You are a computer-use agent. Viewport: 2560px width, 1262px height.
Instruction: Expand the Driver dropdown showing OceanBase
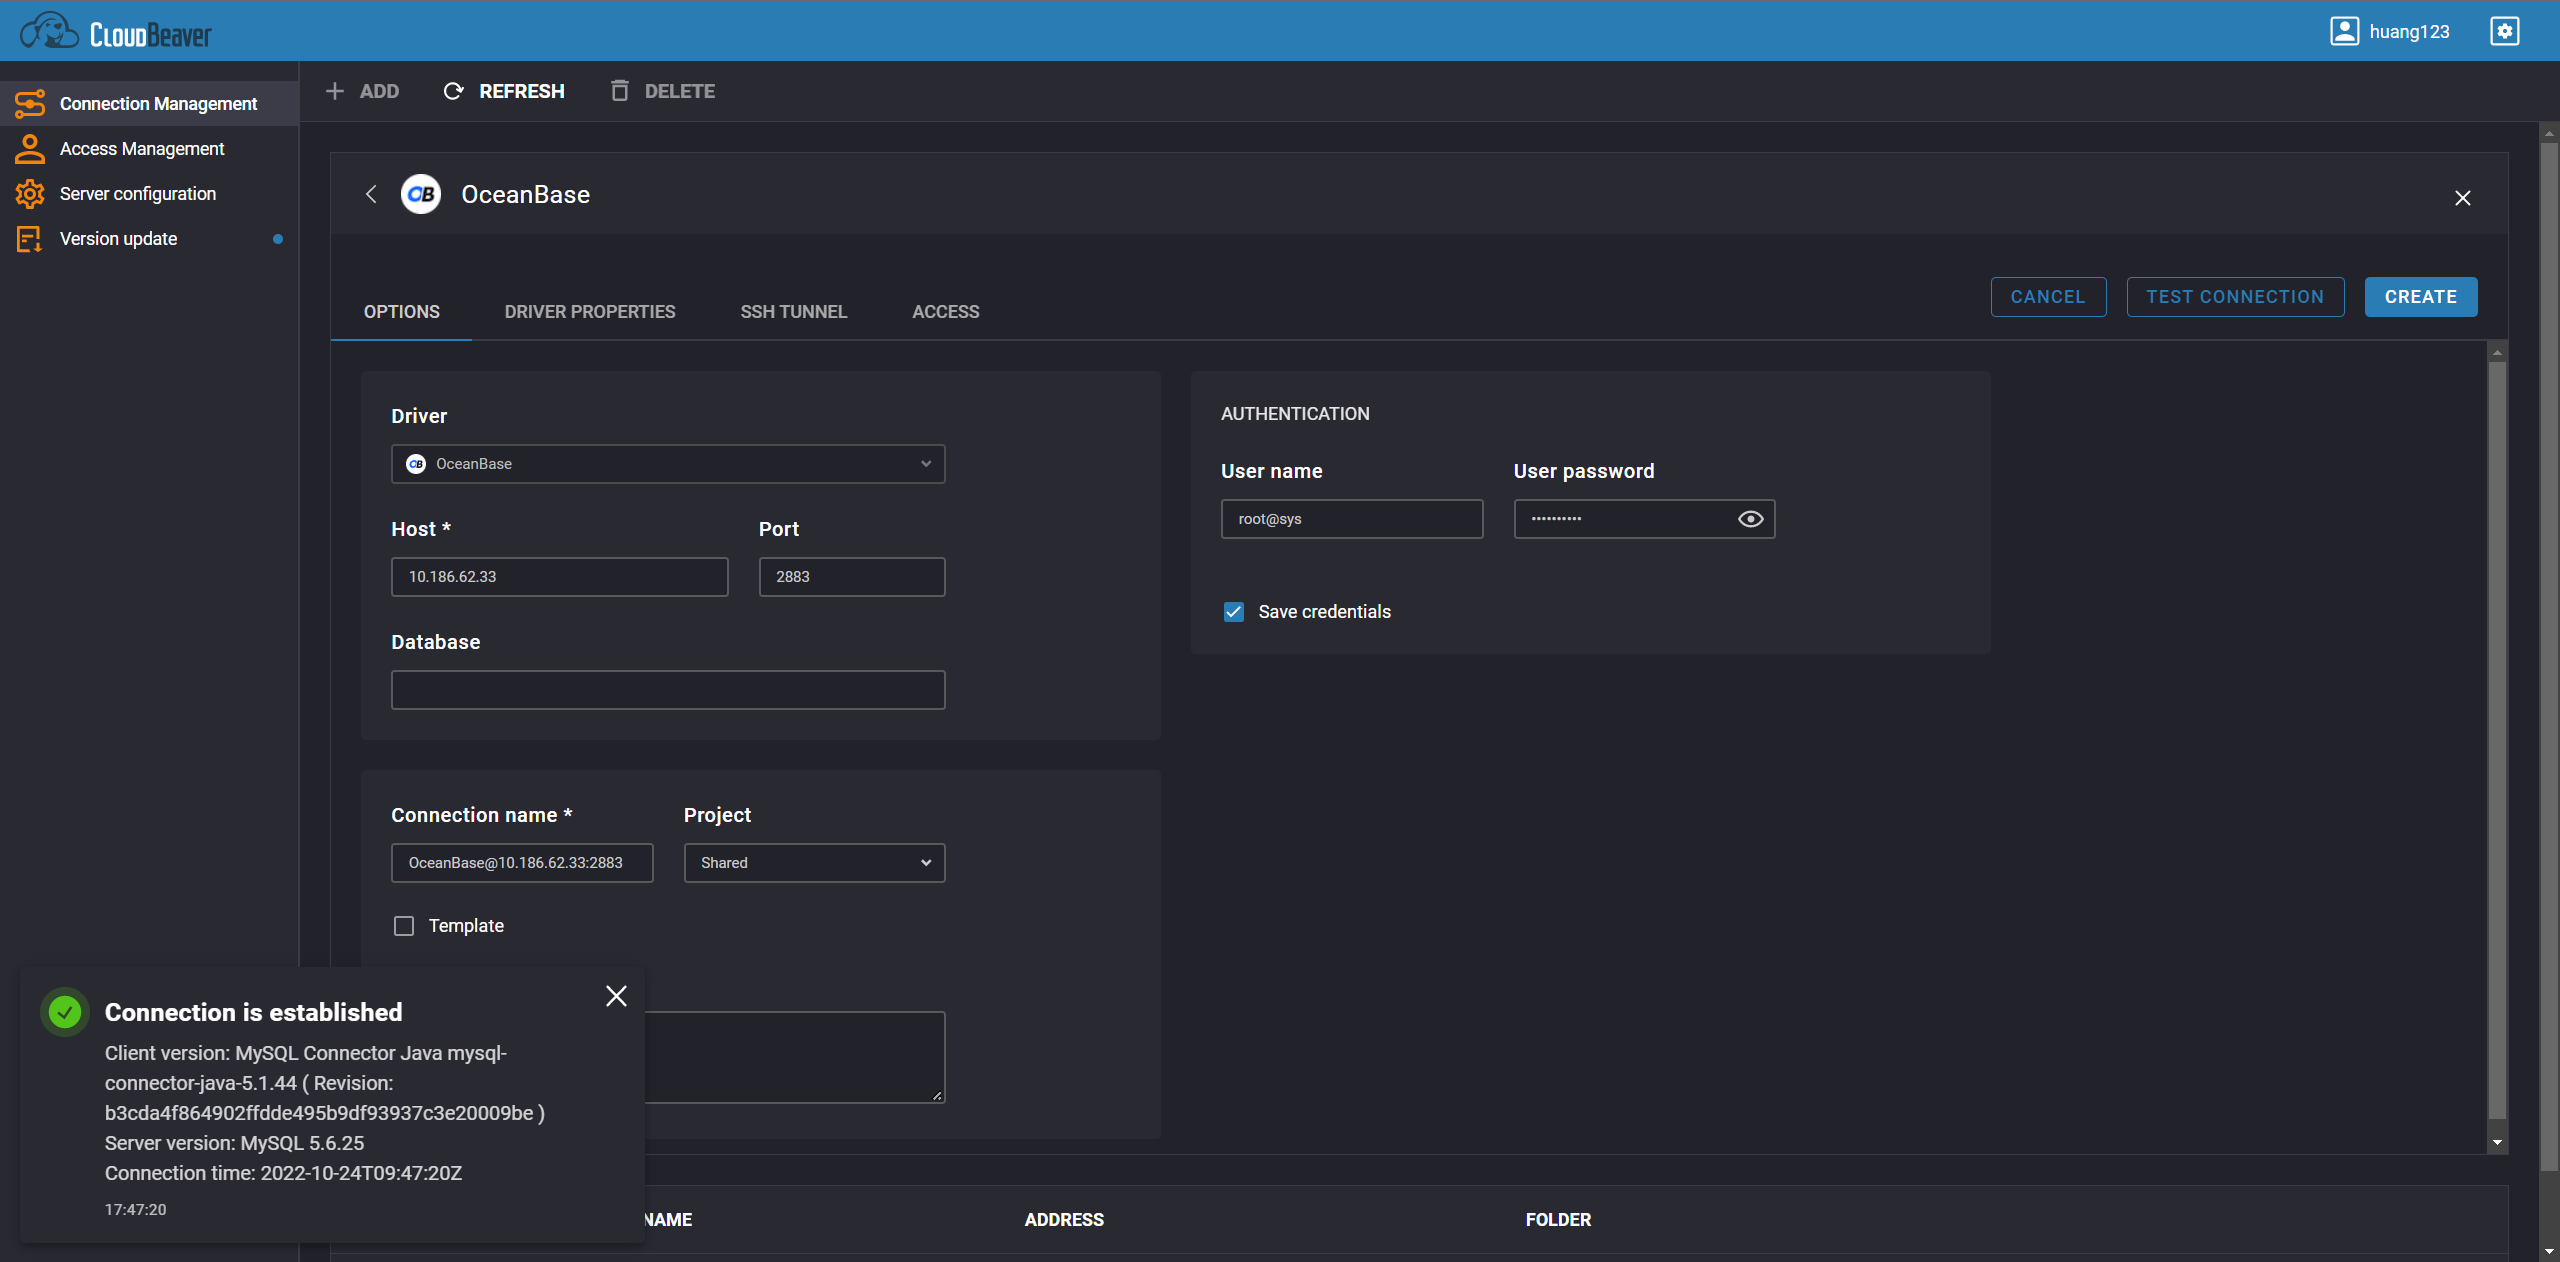668,464
